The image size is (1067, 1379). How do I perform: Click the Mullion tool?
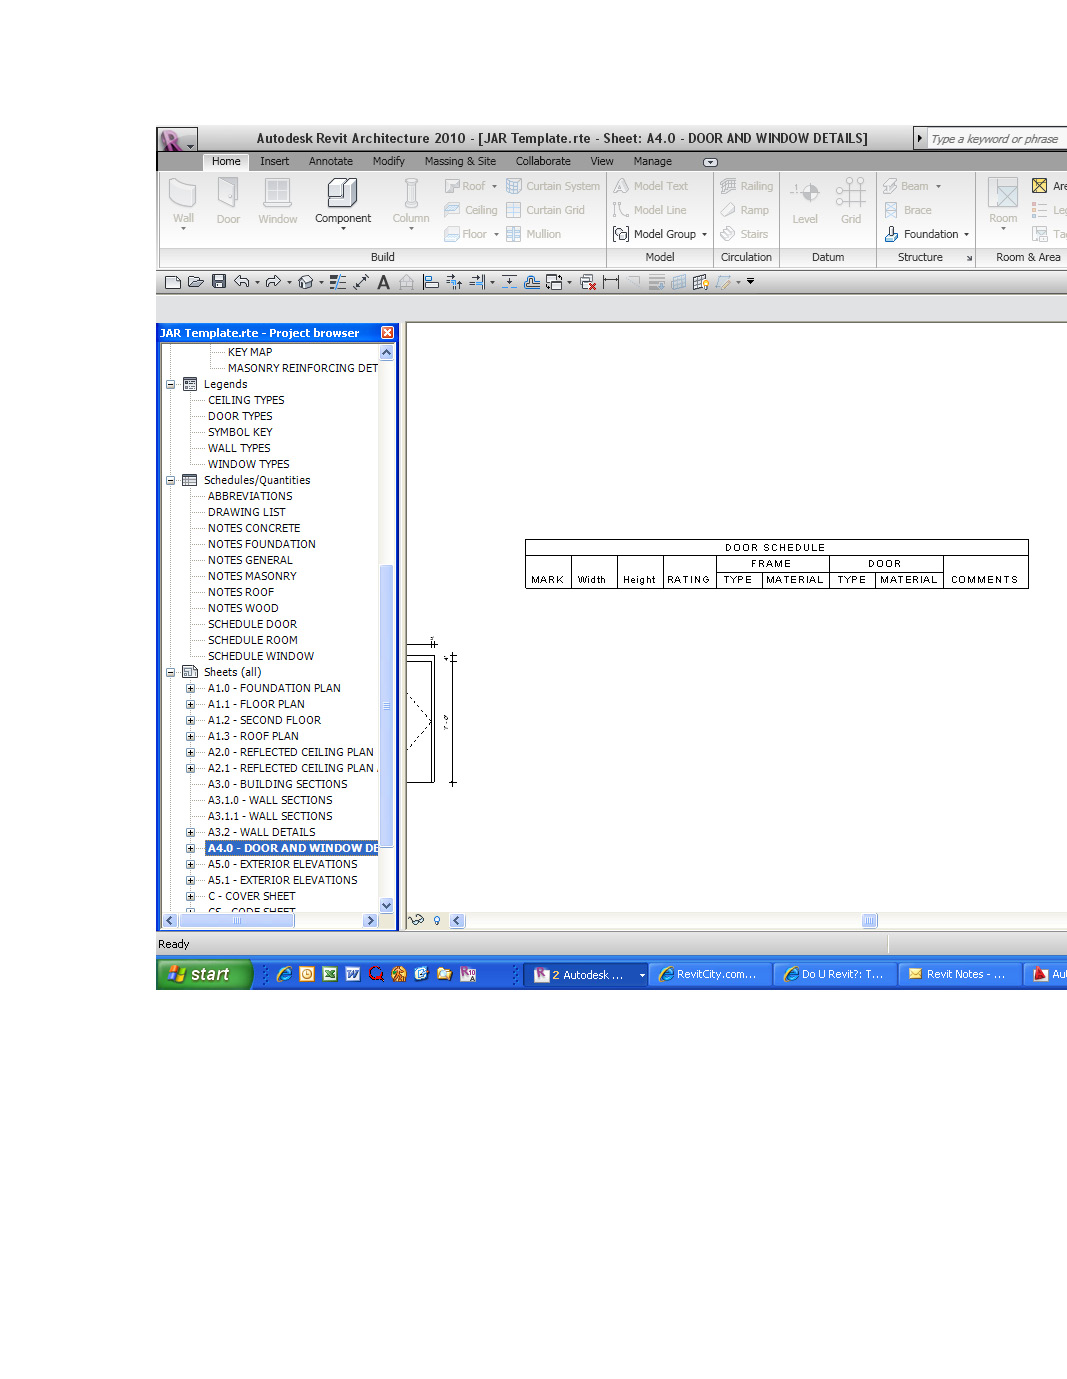coord(534,234)
